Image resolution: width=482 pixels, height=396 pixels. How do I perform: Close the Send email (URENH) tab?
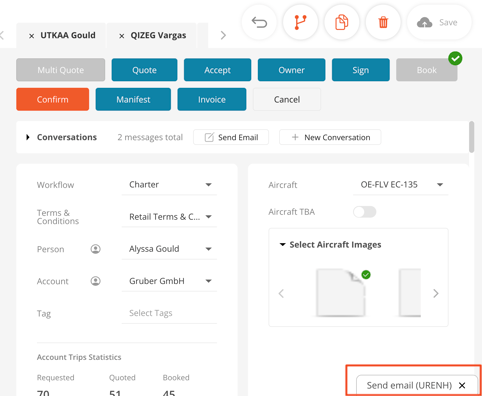pos(462,385)
